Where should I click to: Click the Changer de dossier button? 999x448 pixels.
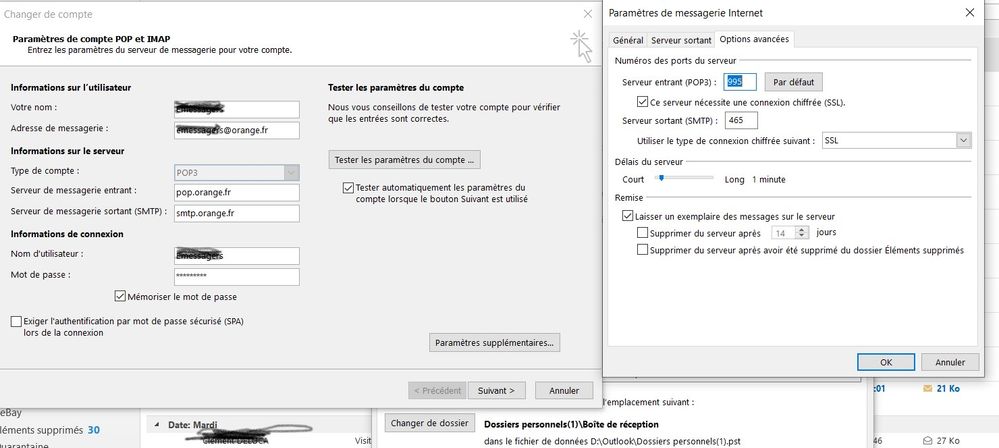[x=429, y=423]
